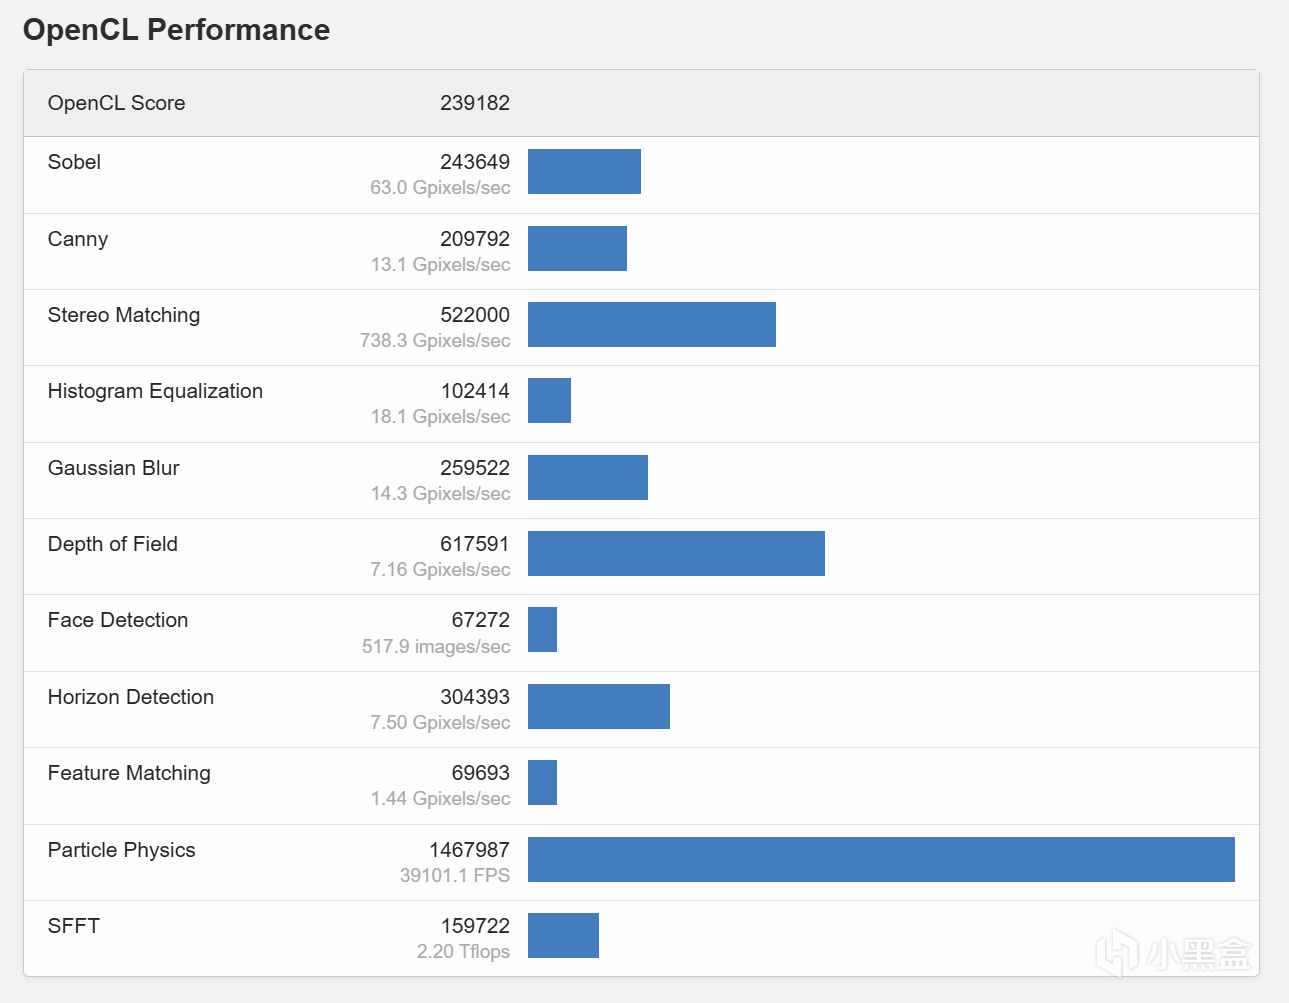
Task: Click the Face Detection label
Action: 118,620
